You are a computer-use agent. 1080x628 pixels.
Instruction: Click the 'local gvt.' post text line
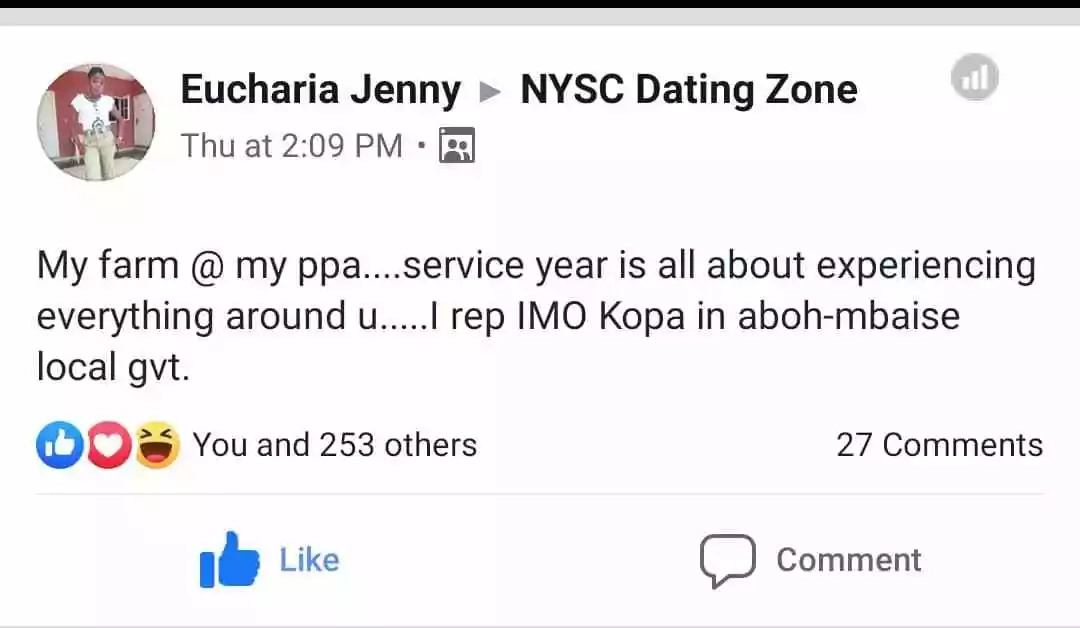click(113, 367)
